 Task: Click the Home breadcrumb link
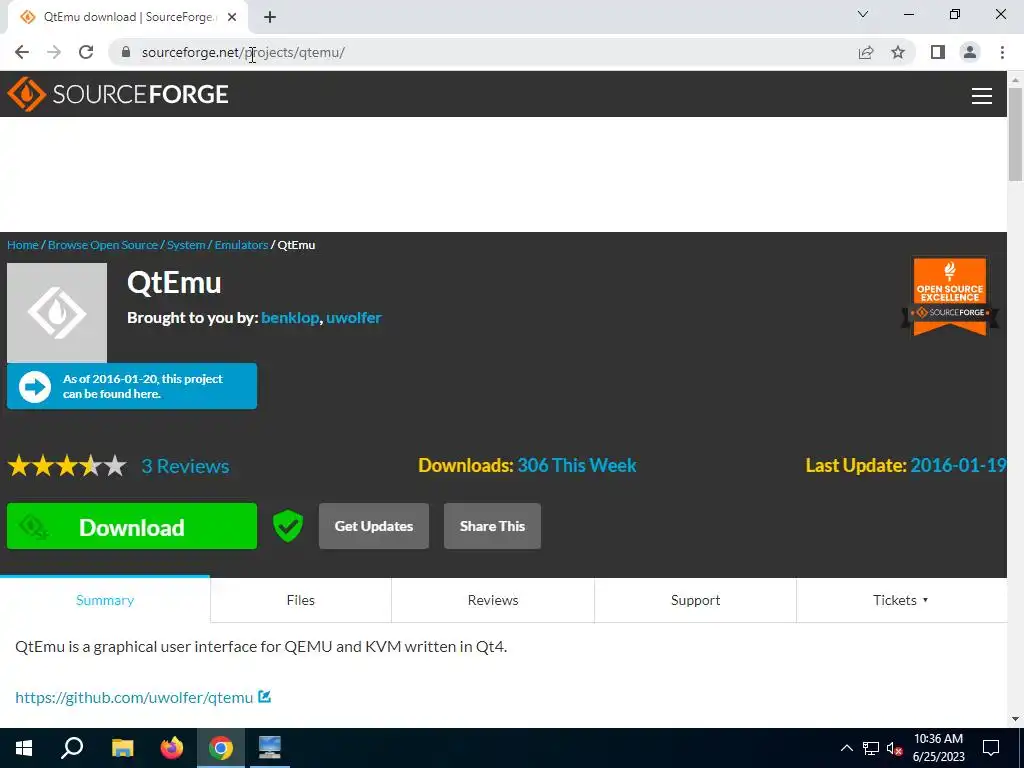23,245
